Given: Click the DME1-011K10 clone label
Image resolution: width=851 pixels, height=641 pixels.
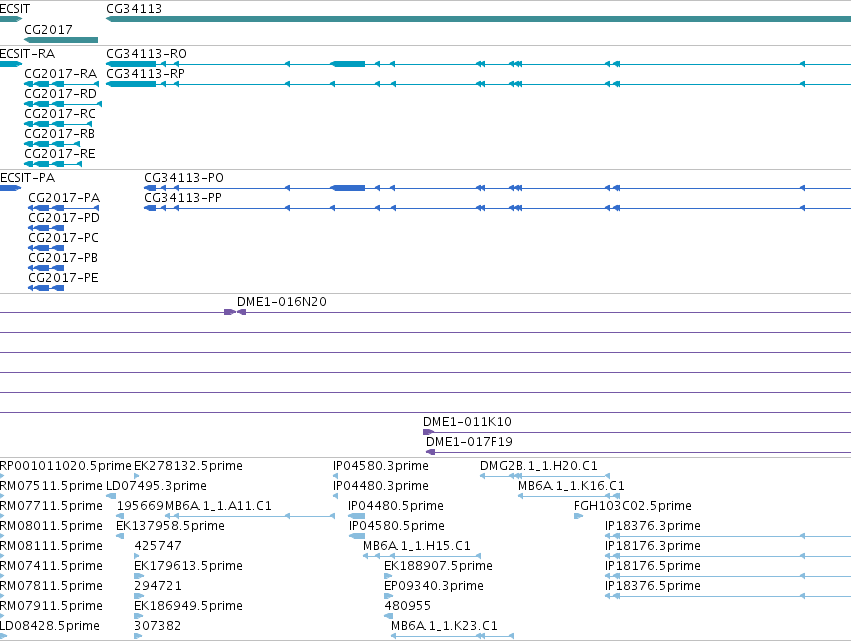Looking at the screenshot, I should (x=467, y=422).
